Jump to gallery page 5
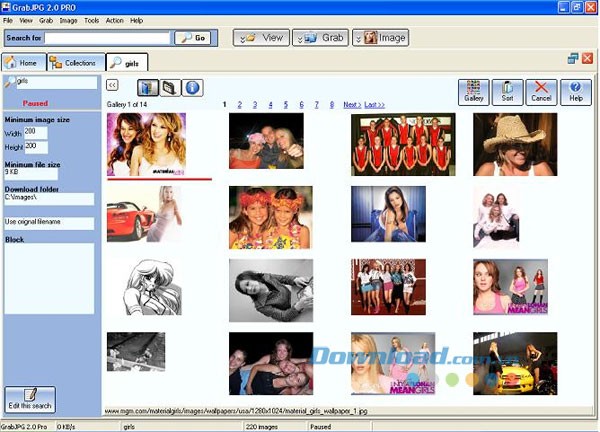The image size is (600, 432). [286, 104]
